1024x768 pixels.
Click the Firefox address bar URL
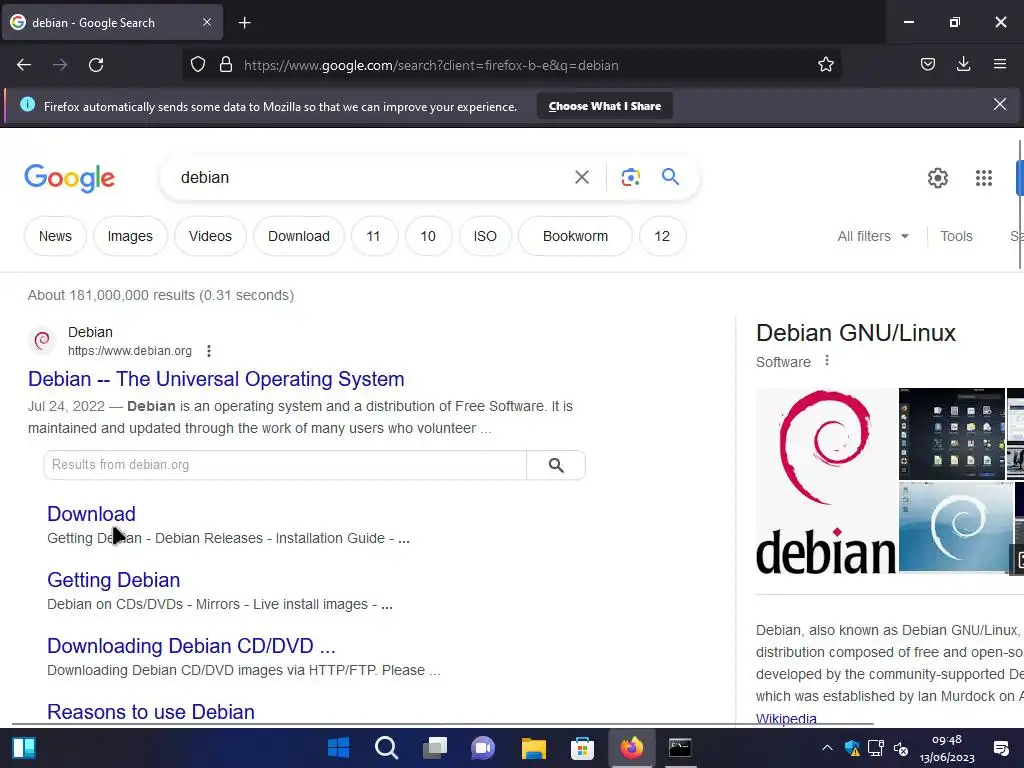[431, 65]
